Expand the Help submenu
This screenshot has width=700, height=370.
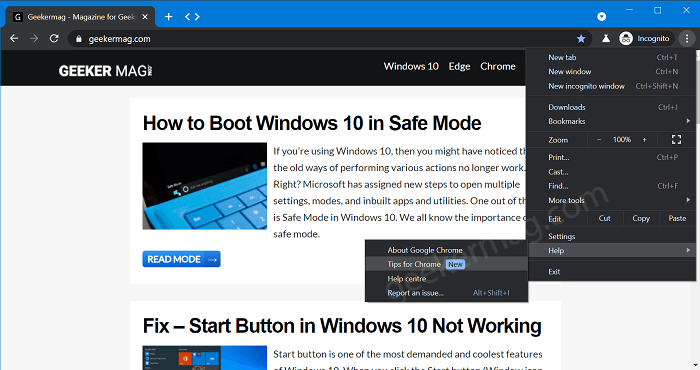click(x=612, y=250)
